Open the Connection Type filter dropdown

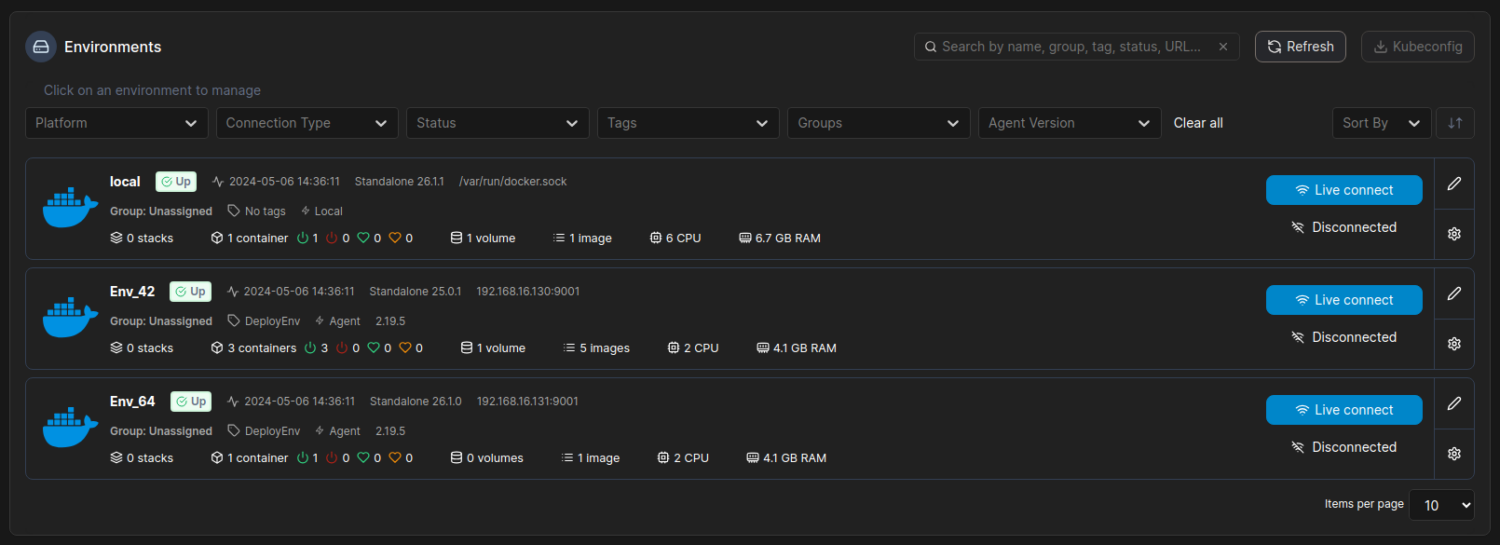[x=307, y=123]
